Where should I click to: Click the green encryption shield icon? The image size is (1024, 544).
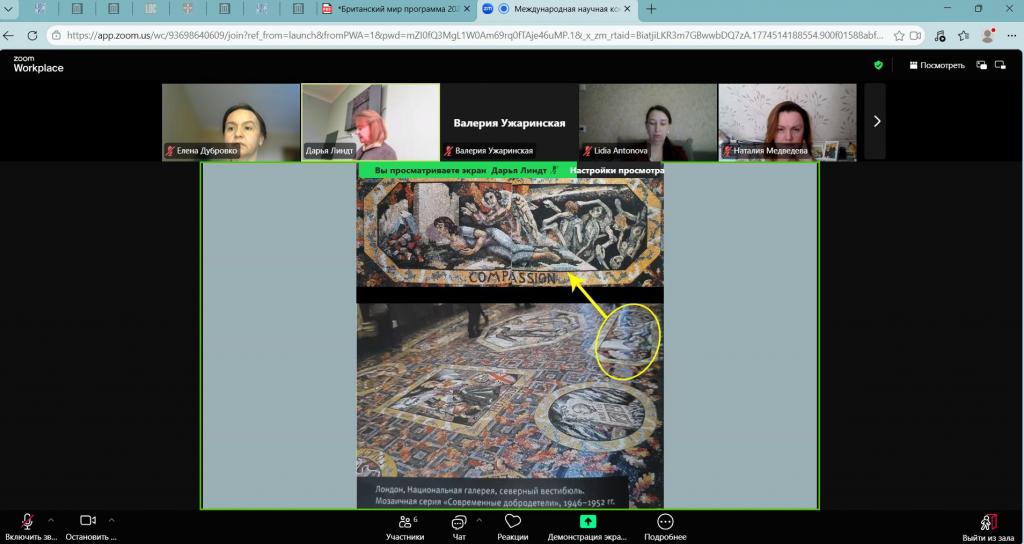tap(878, 65)
